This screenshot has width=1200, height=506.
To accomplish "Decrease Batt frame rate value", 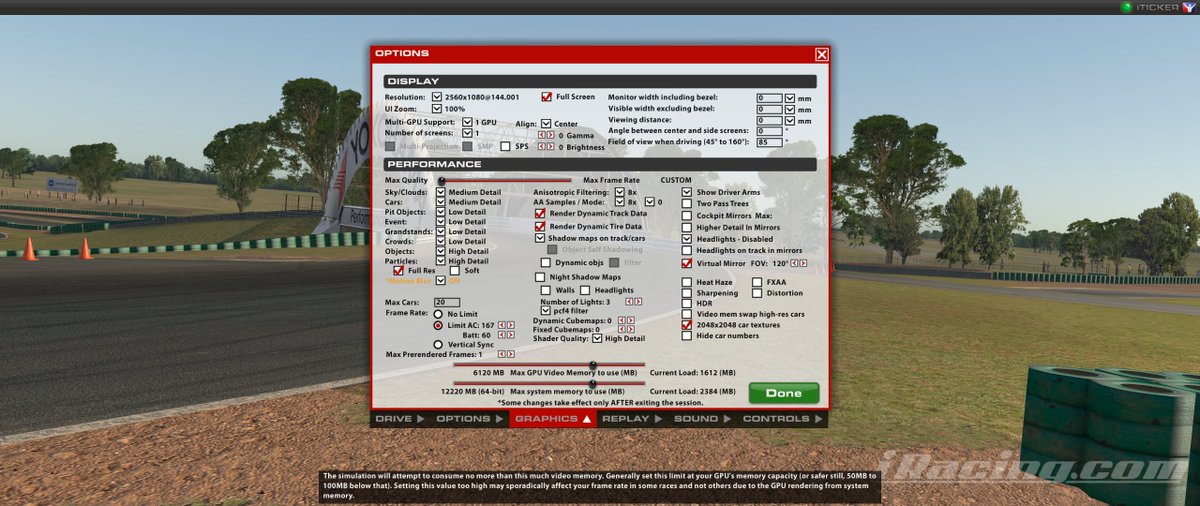I will tap(502, 335).
